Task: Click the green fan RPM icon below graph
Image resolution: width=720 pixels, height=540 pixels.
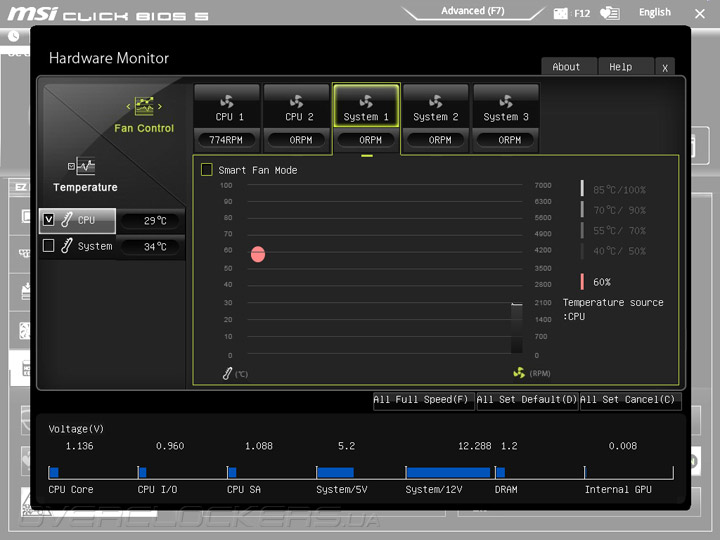Action: coord(519,373)
